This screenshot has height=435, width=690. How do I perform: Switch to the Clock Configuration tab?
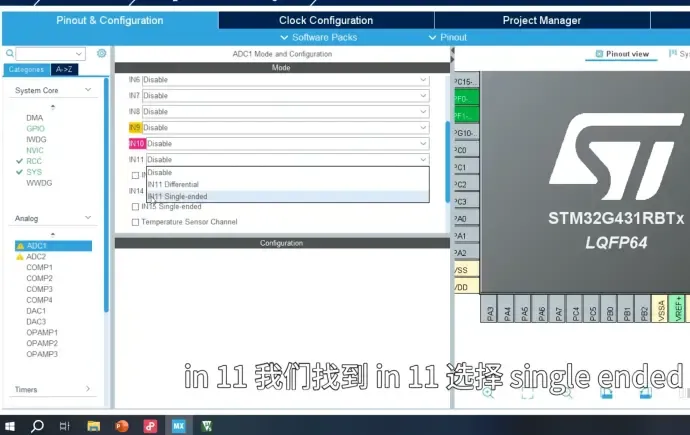tap(326, 20)
